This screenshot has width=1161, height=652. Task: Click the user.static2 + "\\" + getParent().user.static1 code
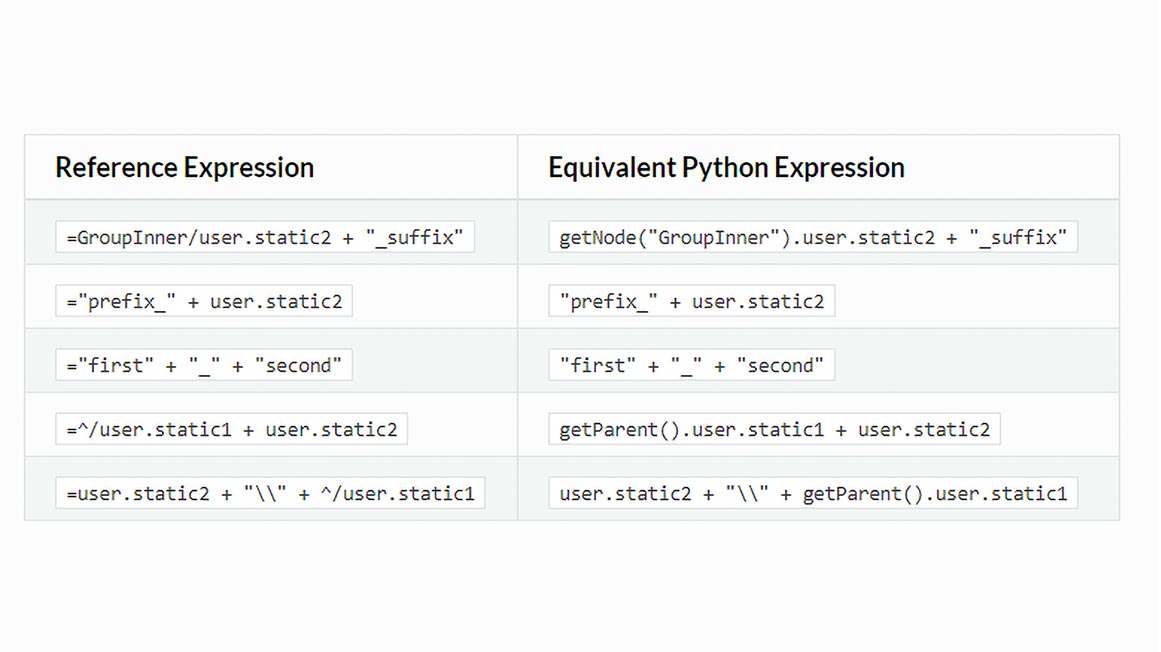coord(812,493)
